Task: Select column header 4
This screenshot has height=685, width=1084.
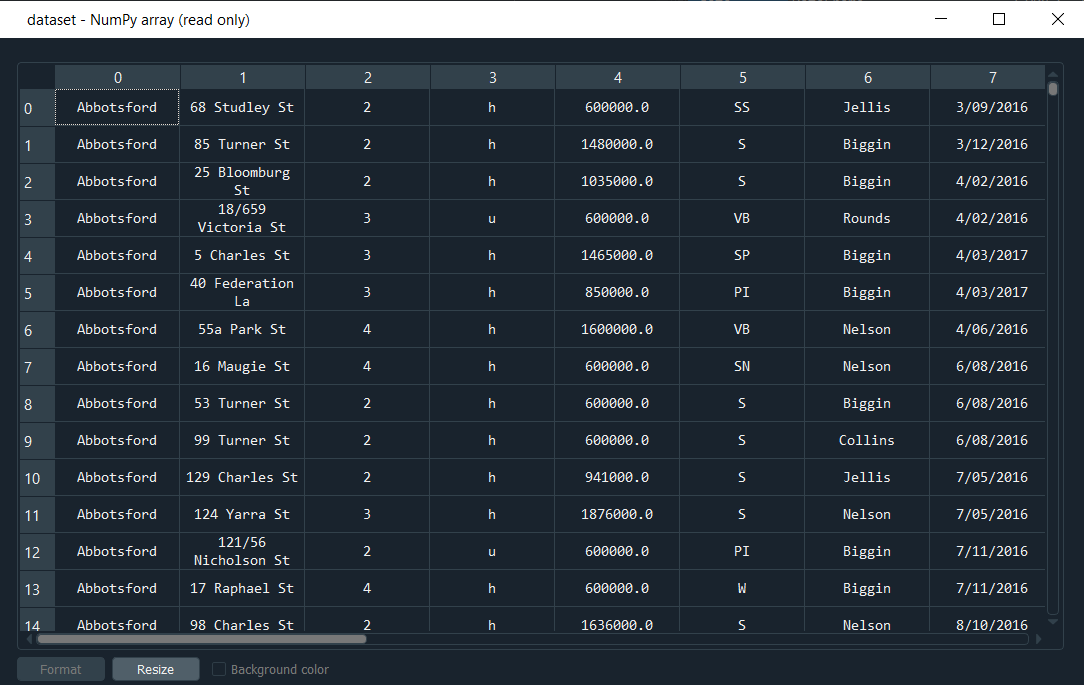Action: tap(617, 76)
